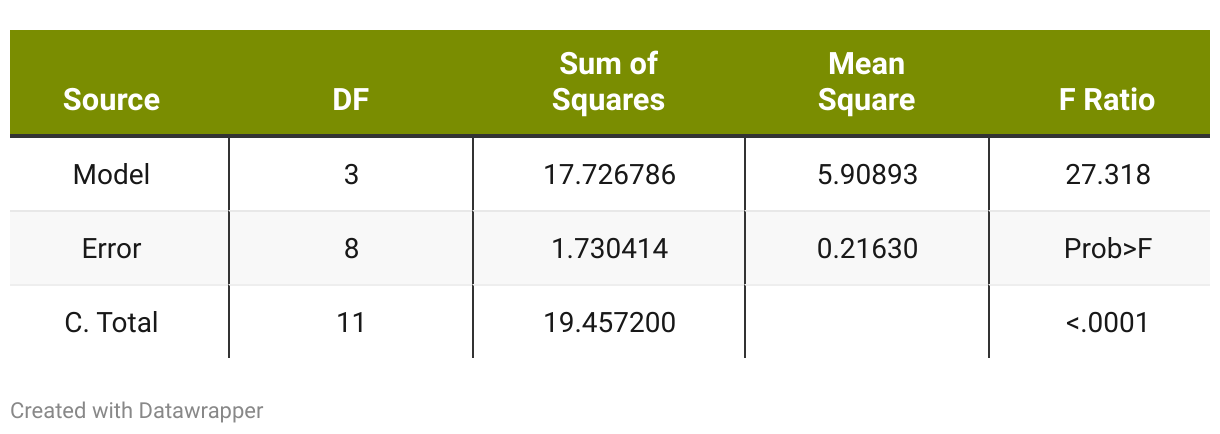1220x434 pixels.
Task: Select the mean square 5.90893
Action: [867, 175]
